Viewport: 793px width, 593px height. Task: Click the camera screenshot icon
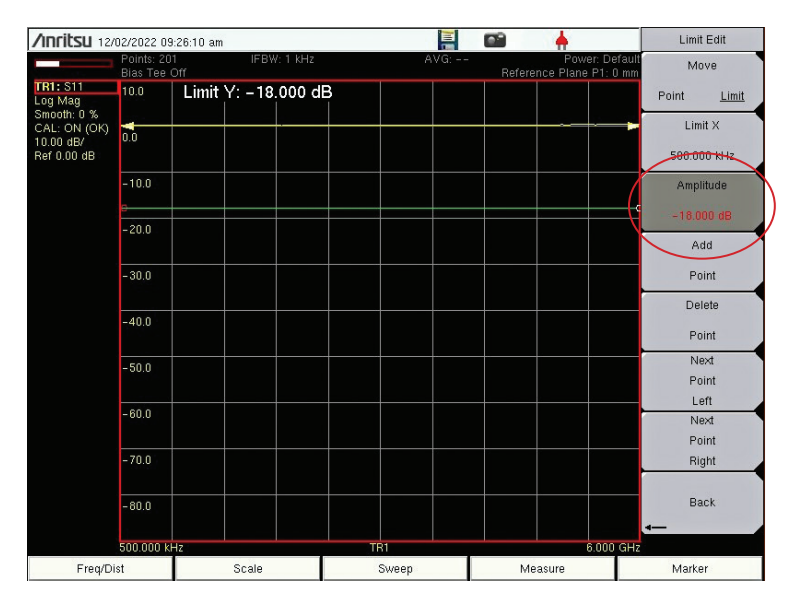(495, 39)
